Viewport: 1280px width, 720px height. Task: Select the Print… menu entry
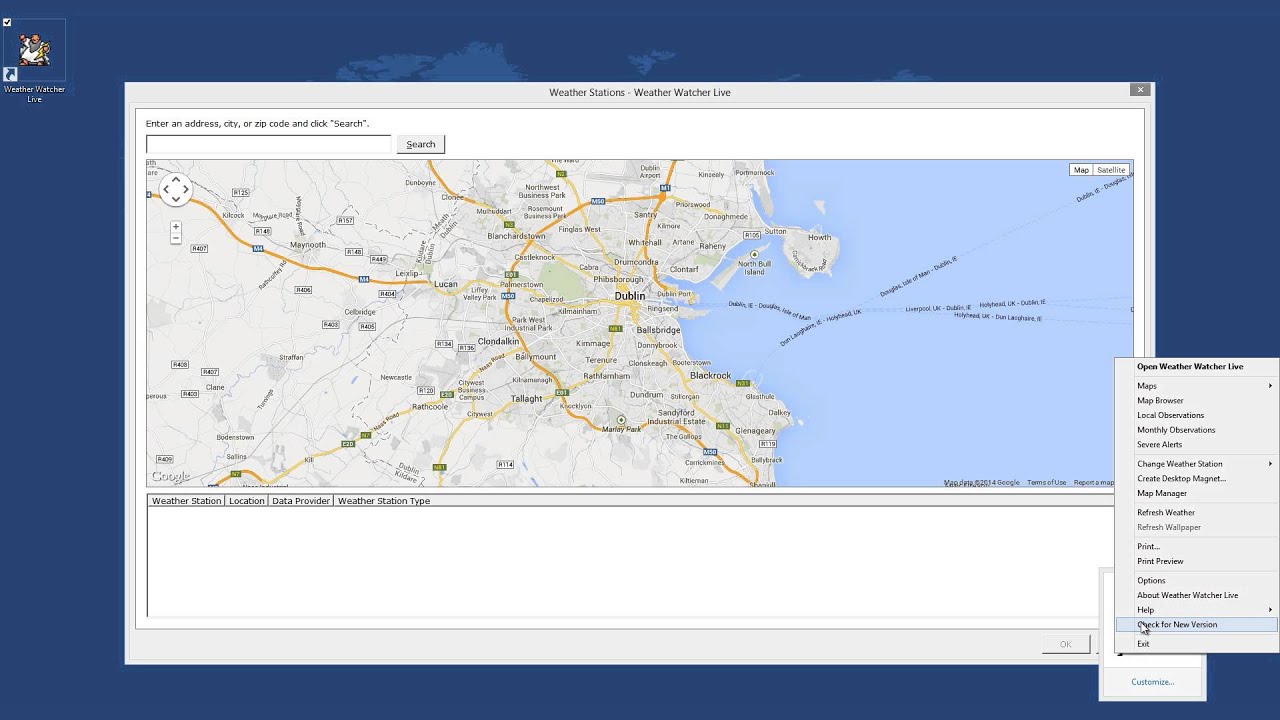click(x=1197, y=546)
